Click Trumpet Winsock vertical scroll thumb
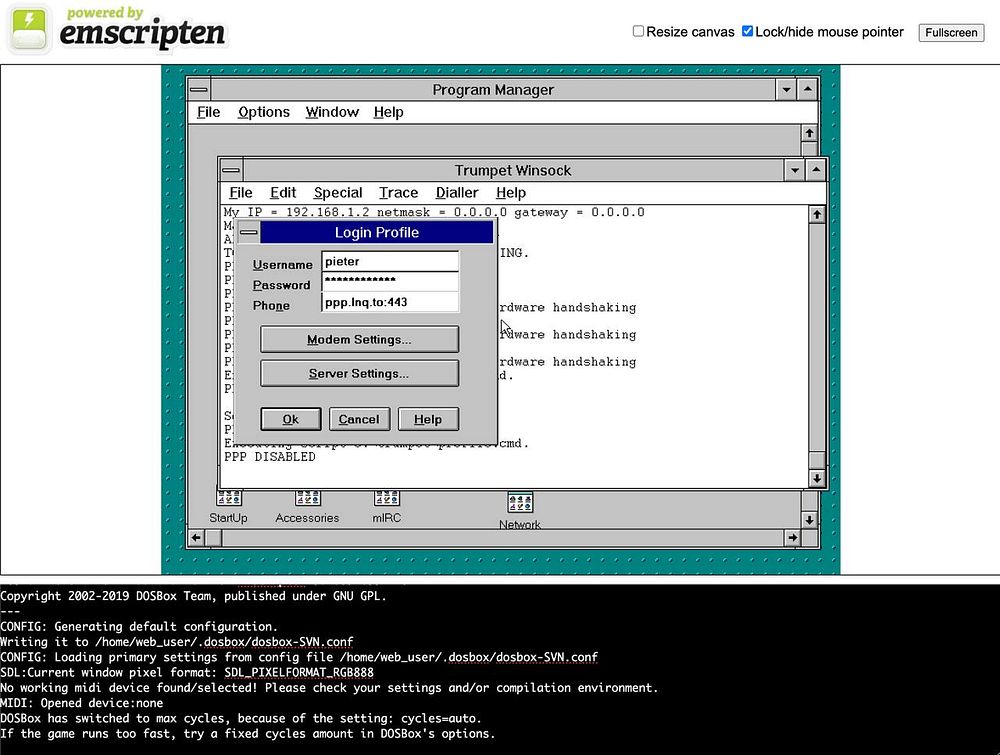The image size is (1000, 755). pyautogui.click(x=817, y=460)
